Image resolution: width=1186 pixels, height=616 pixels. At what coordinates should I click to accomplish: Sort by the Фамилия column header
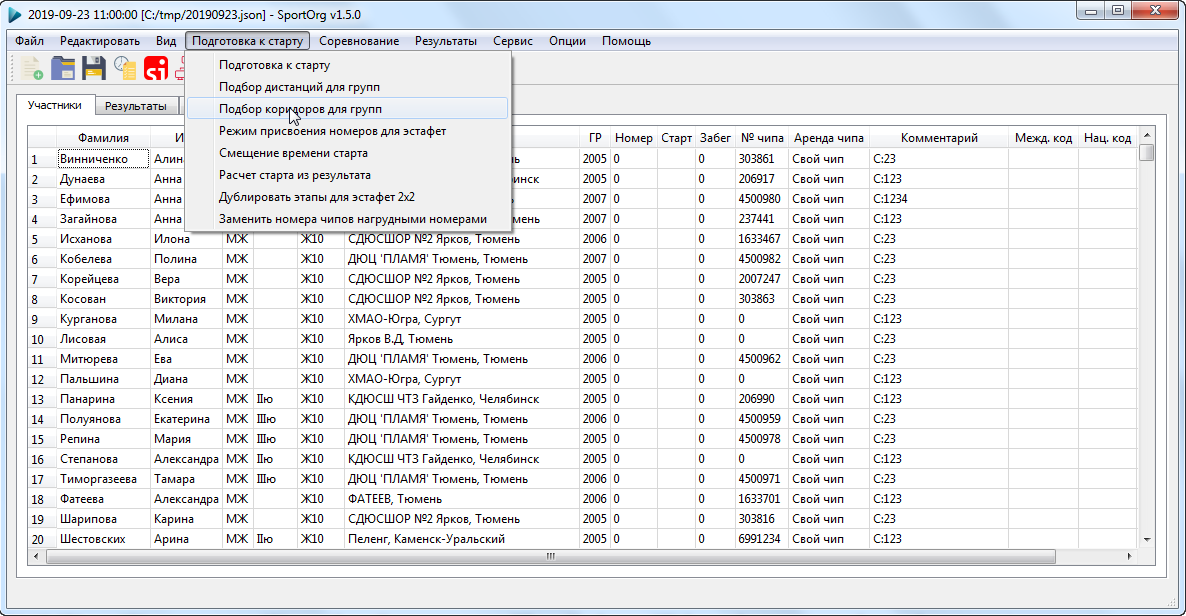[x=103, y=138]
